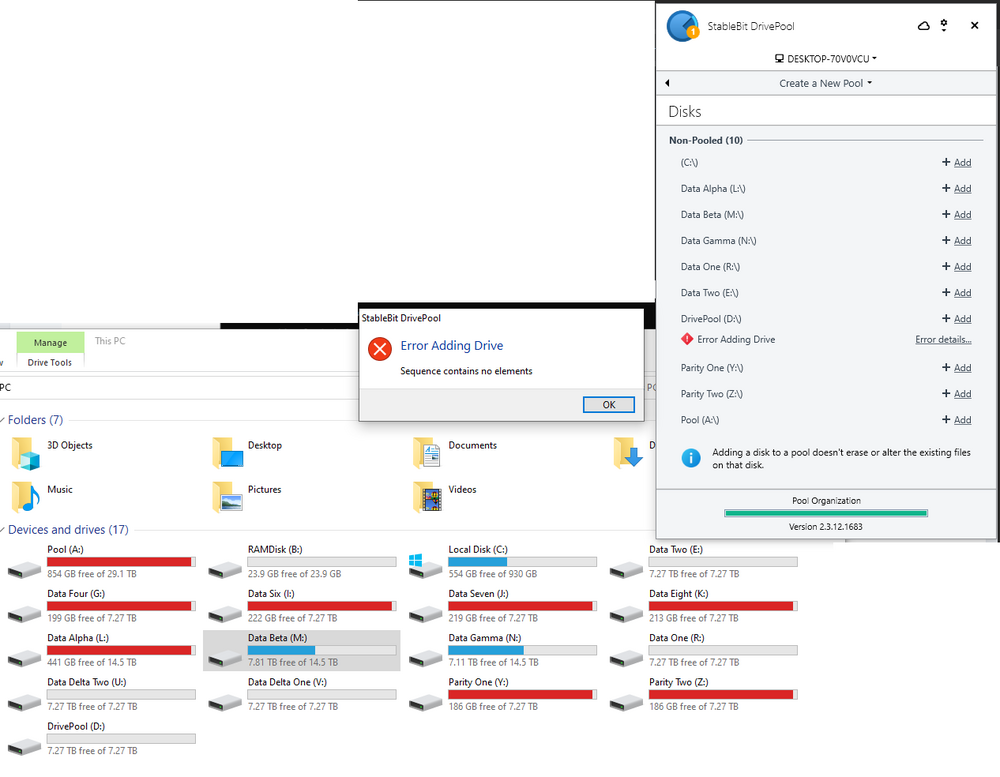Image resolution: width=1000 pixels, height=777 pixels.
Task: Click the Explorer address bar field
Action: [x=179, y=387]
